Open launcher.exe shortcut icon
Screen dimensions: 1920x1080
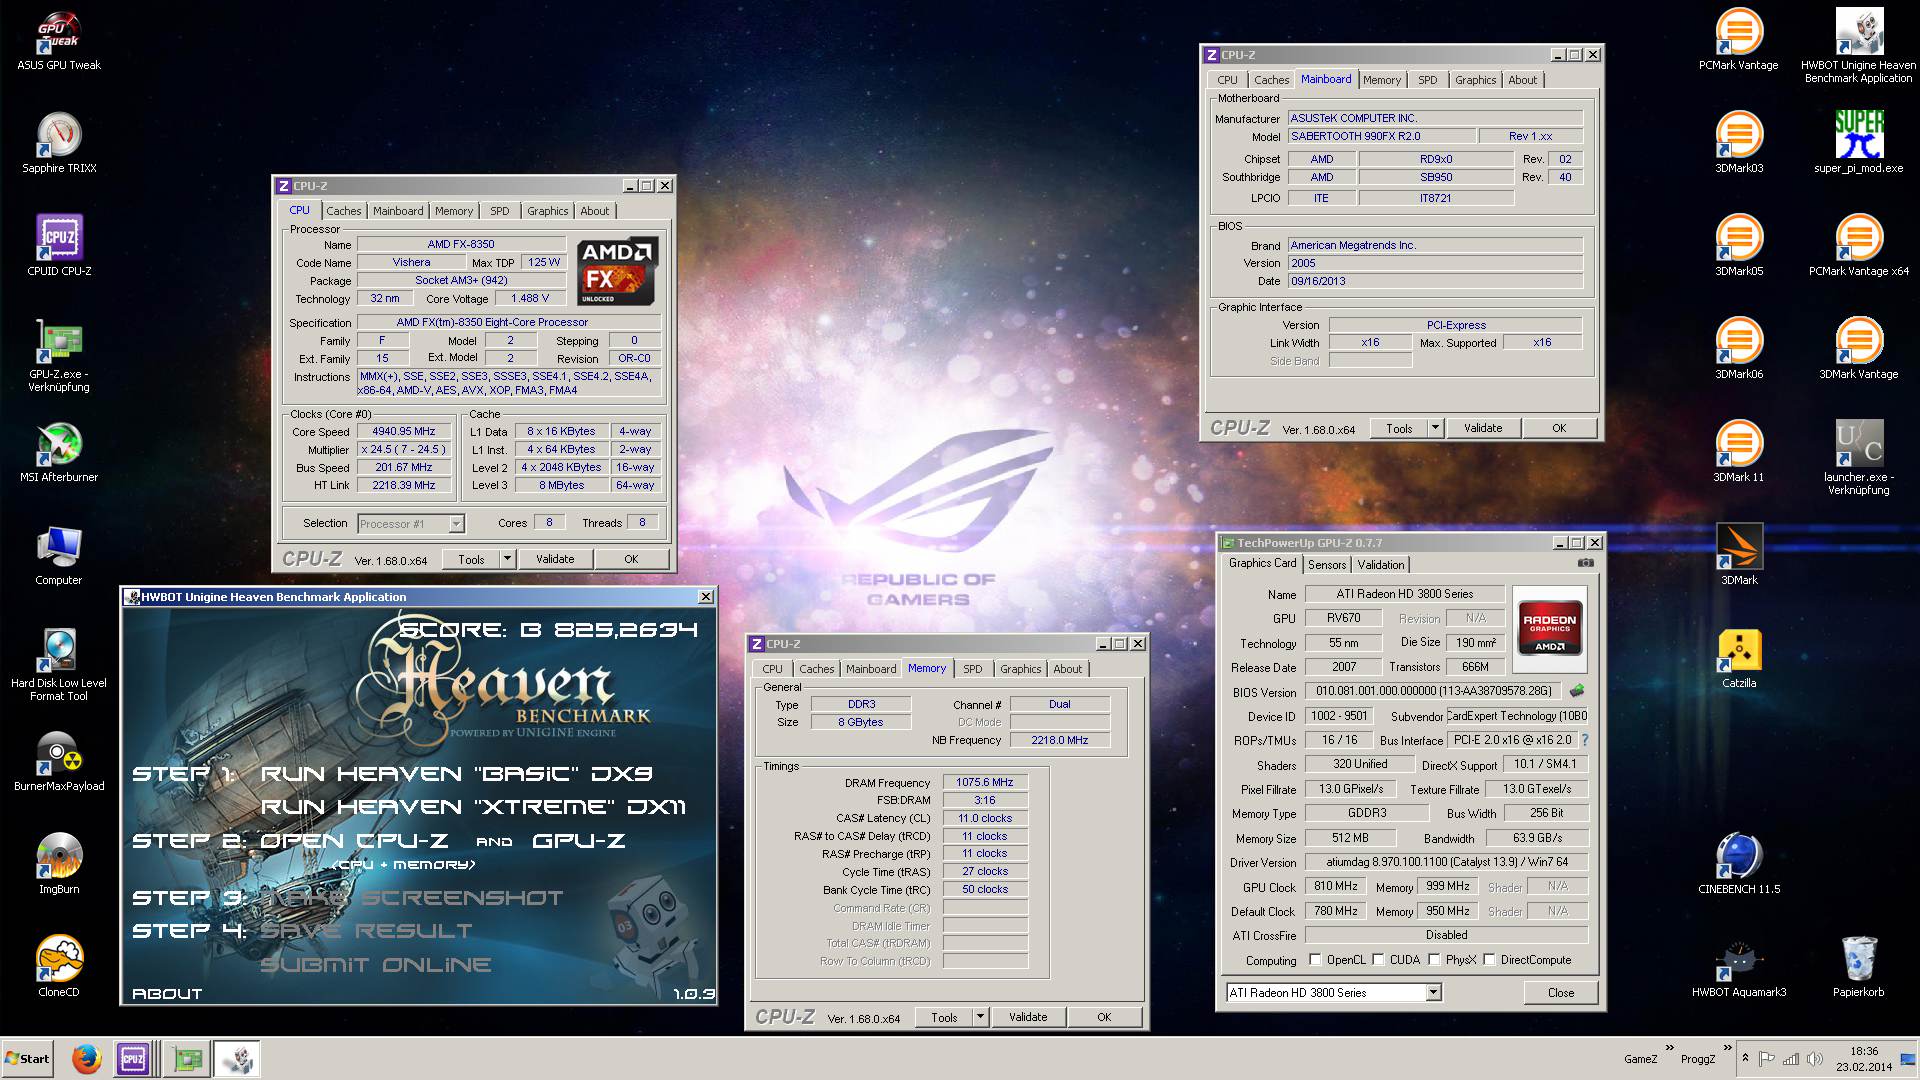pyautogui.click(x=1859, y=458)
